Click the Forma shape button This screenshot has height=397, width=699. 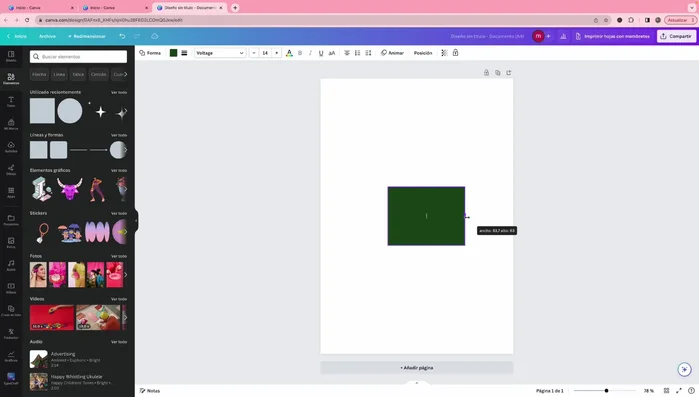(150, 53)
